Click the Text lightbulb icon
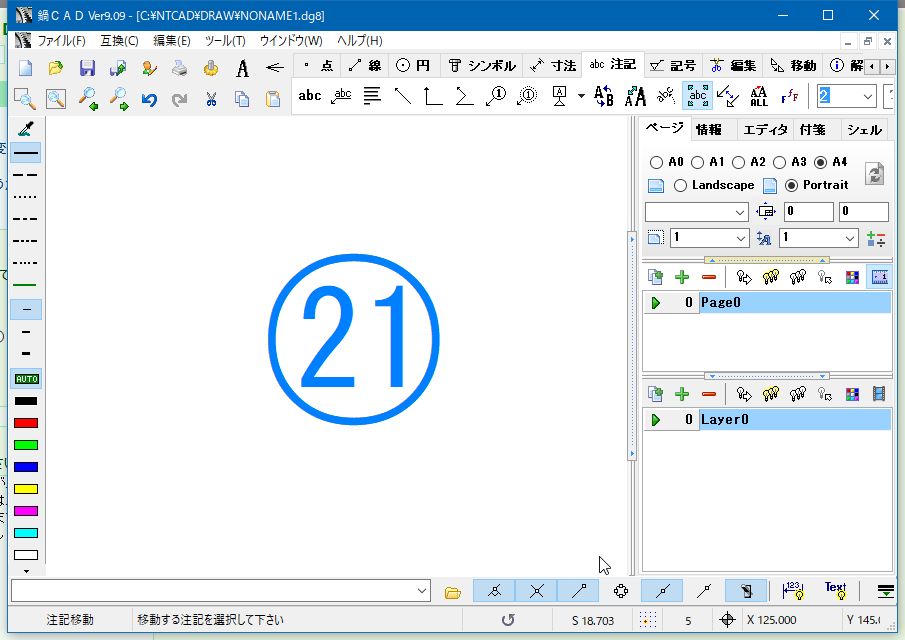The height and width of the screenshot is (640, 905). point(836,590)
